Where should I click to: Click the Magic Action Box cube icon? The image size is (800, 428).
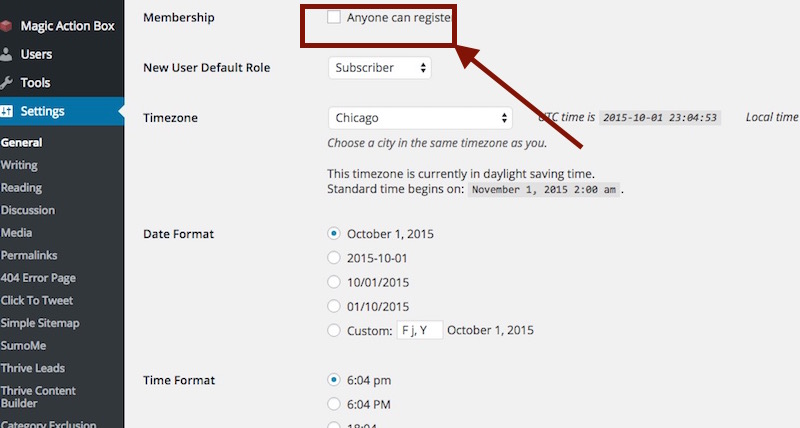pos(6,26)
